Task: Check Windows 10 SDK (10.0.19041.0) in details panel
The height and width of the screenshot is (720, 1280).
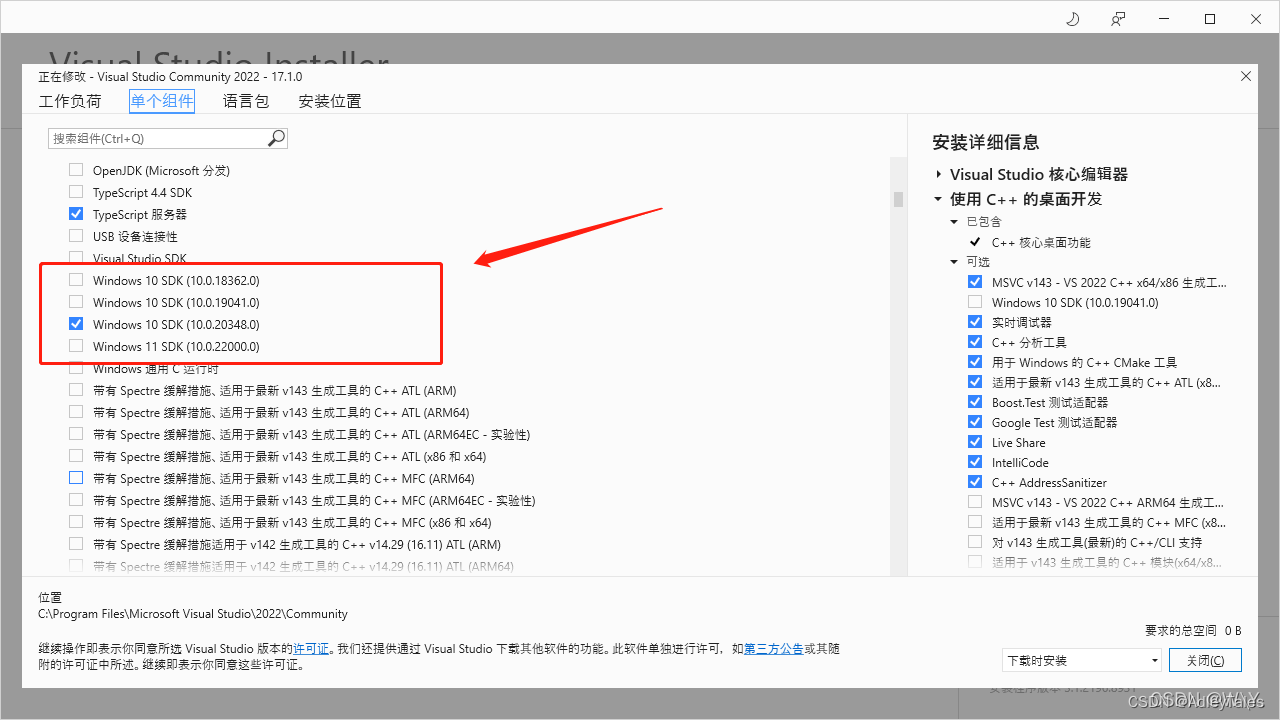Action: (975, 302)
